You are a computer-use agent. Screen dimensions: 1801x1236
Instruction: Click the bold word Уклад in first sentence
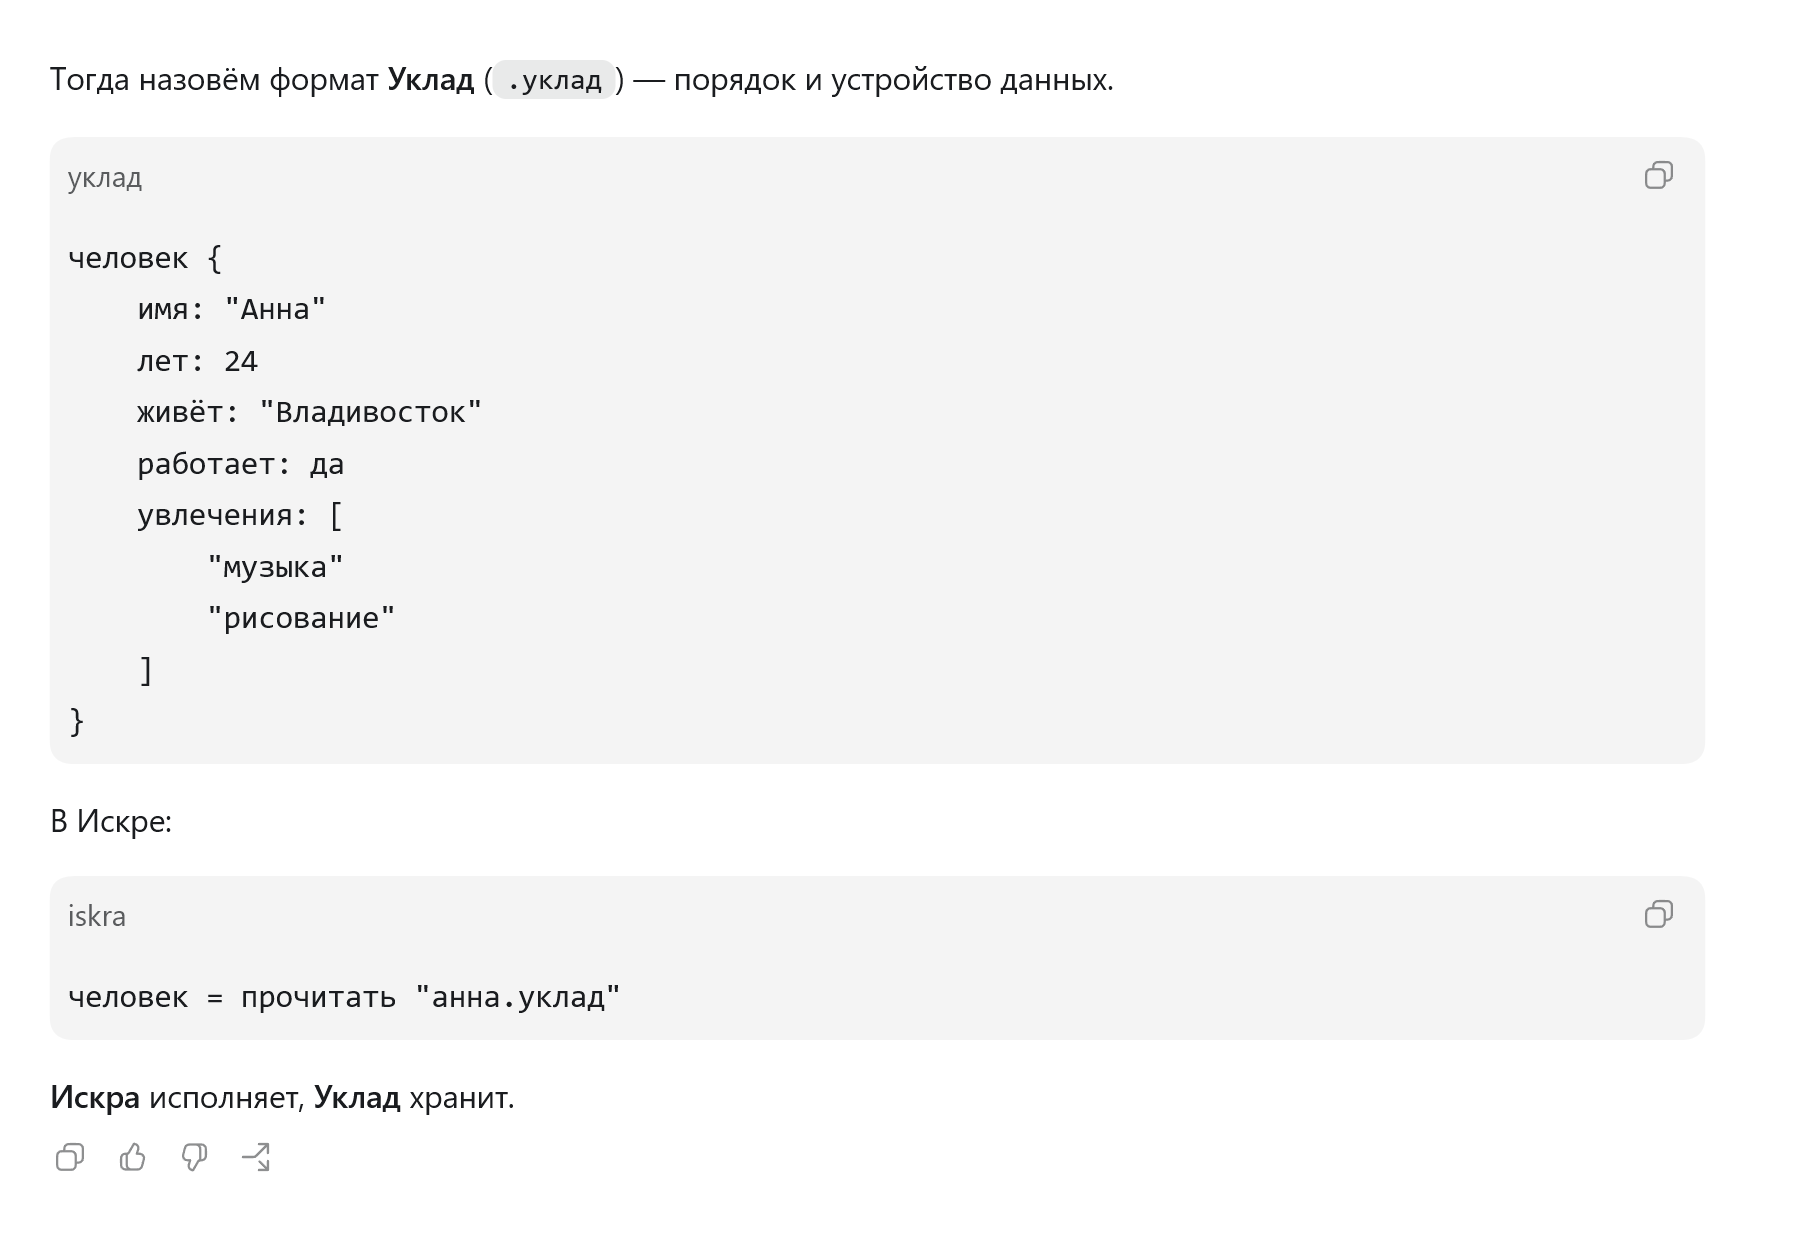(x=430, y=80)
